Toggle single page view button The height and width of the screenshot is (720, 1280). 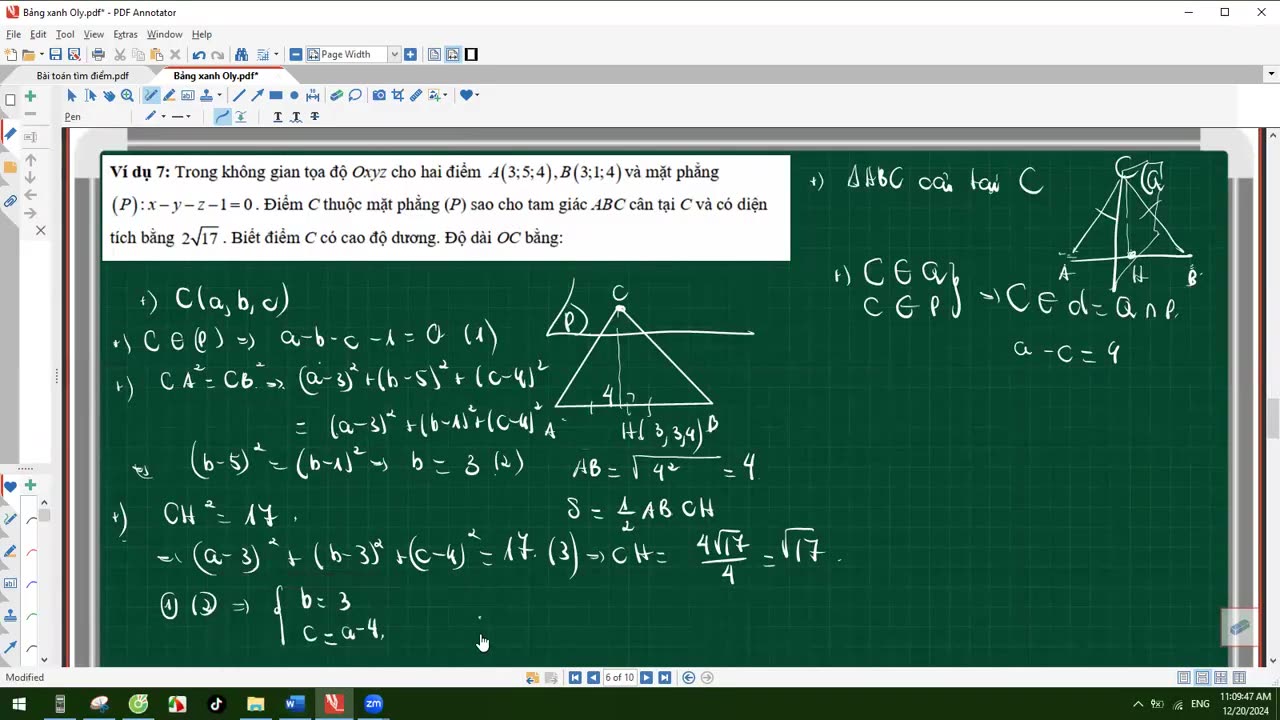(434, 54)
